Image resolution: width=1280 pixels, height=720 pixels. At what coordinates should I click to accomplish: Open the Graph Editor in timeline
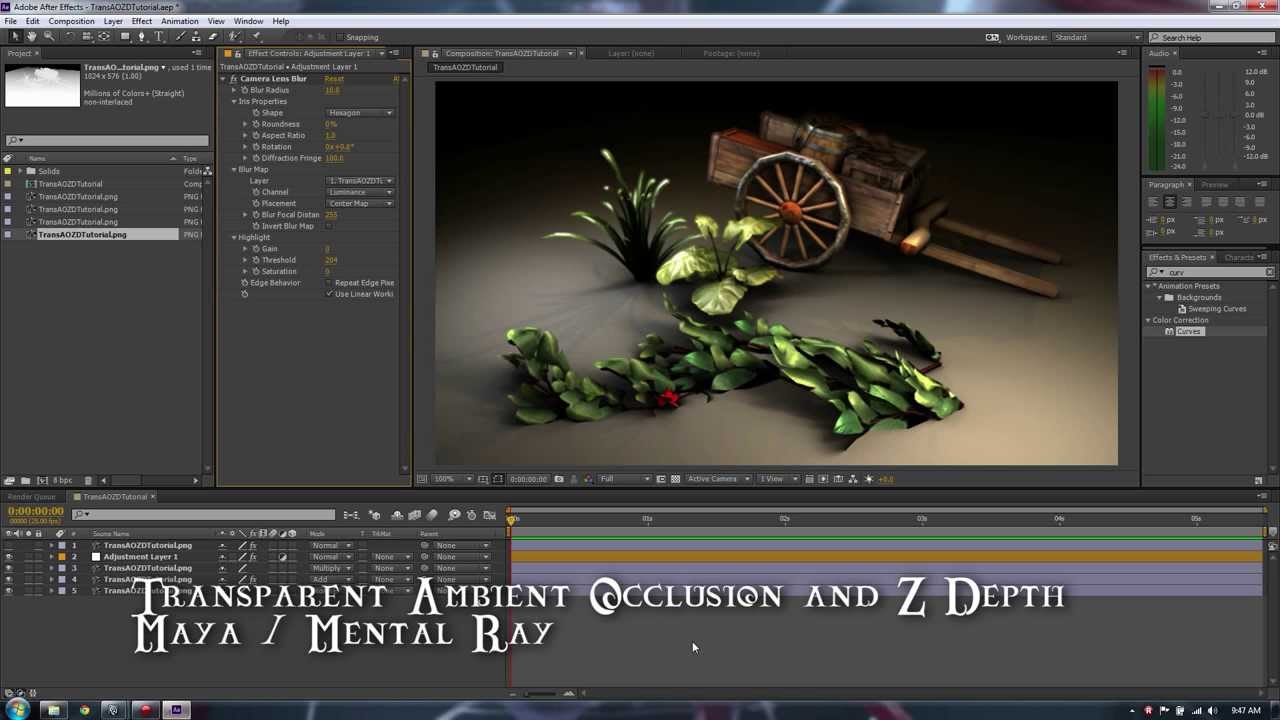tap(490, 515)
